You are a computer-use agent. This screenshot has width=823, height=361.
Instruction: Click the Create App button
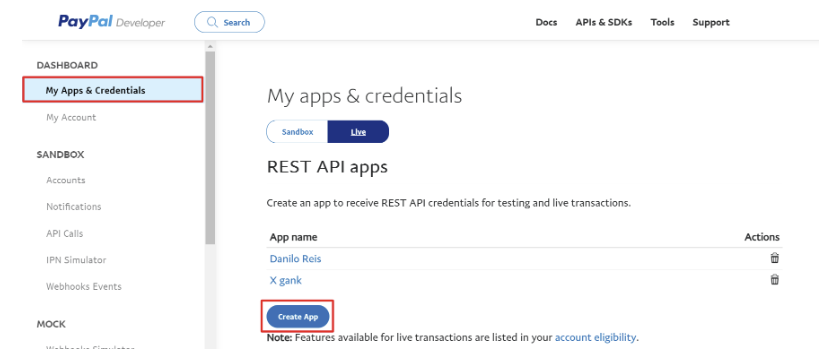[x=298, y=316]
